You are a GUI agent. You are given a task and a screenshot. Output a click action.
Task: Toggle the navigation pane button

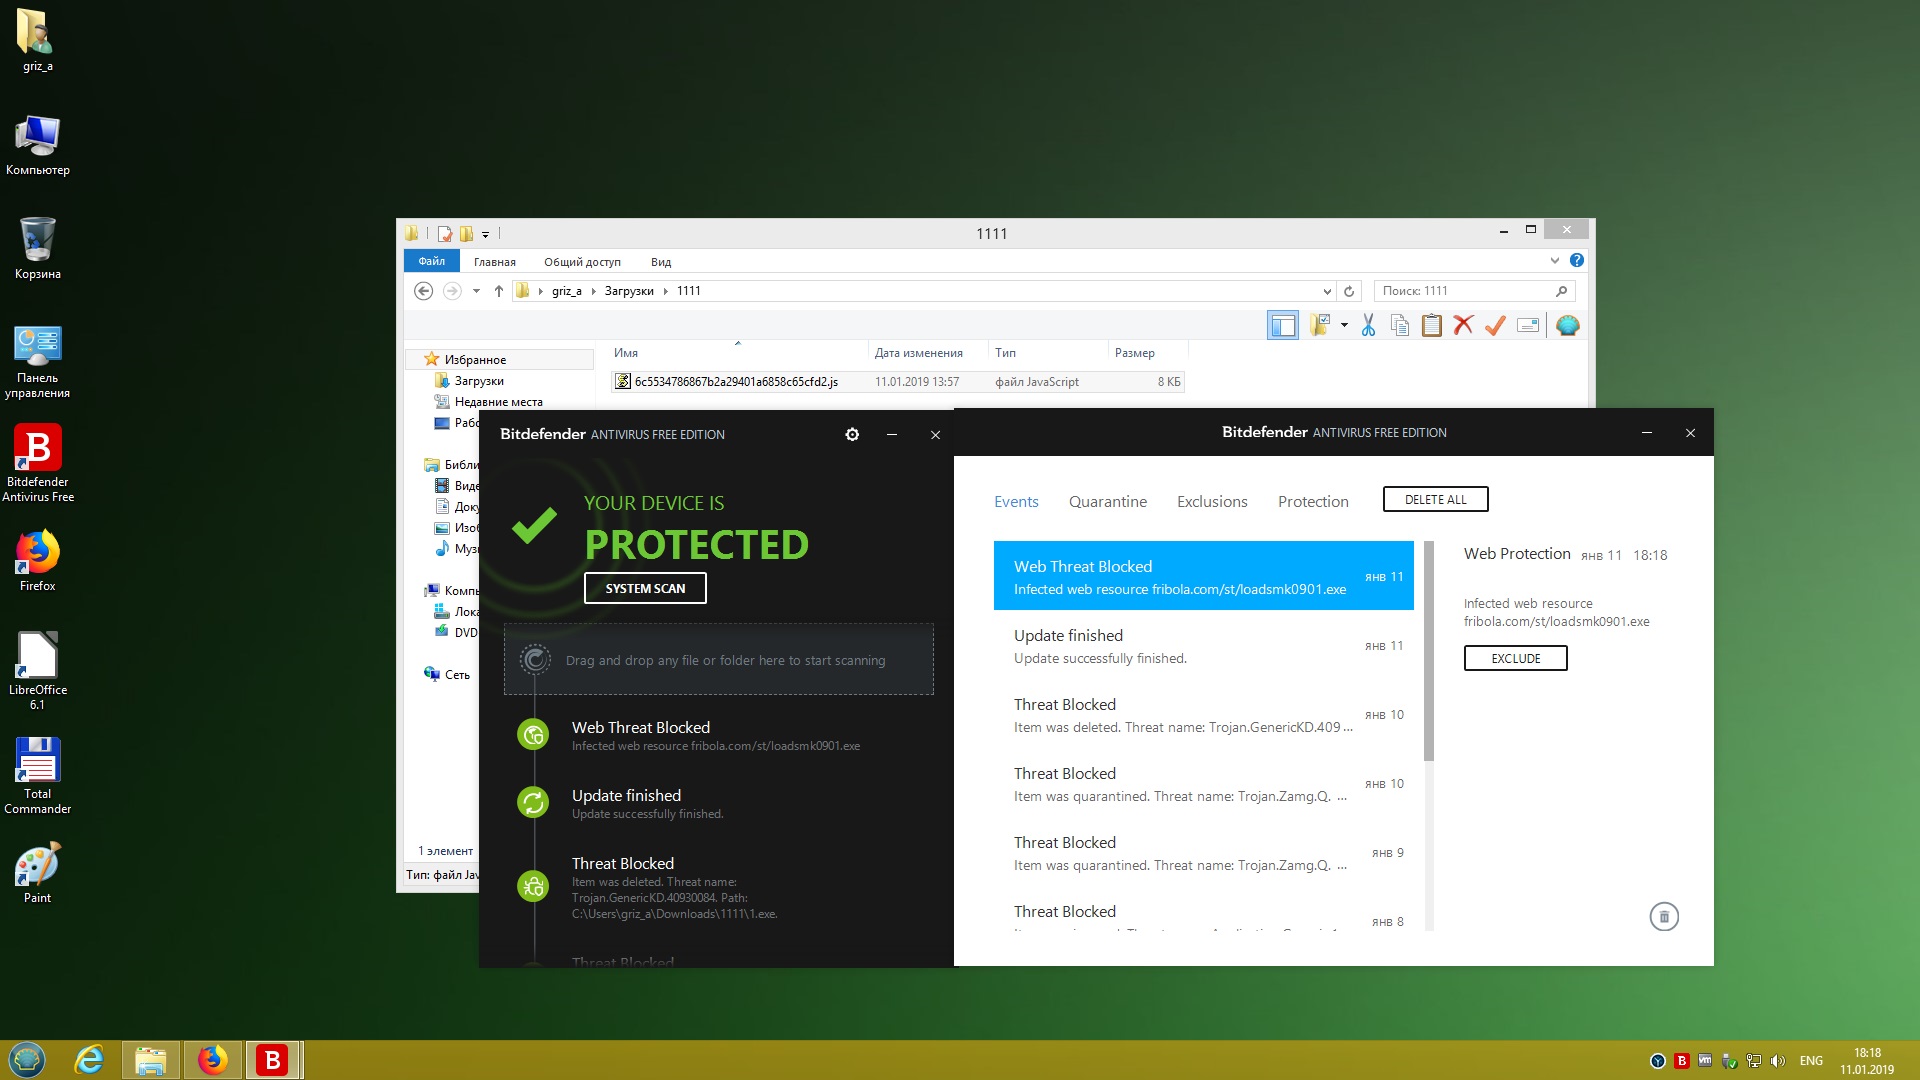pos(1283,326)
